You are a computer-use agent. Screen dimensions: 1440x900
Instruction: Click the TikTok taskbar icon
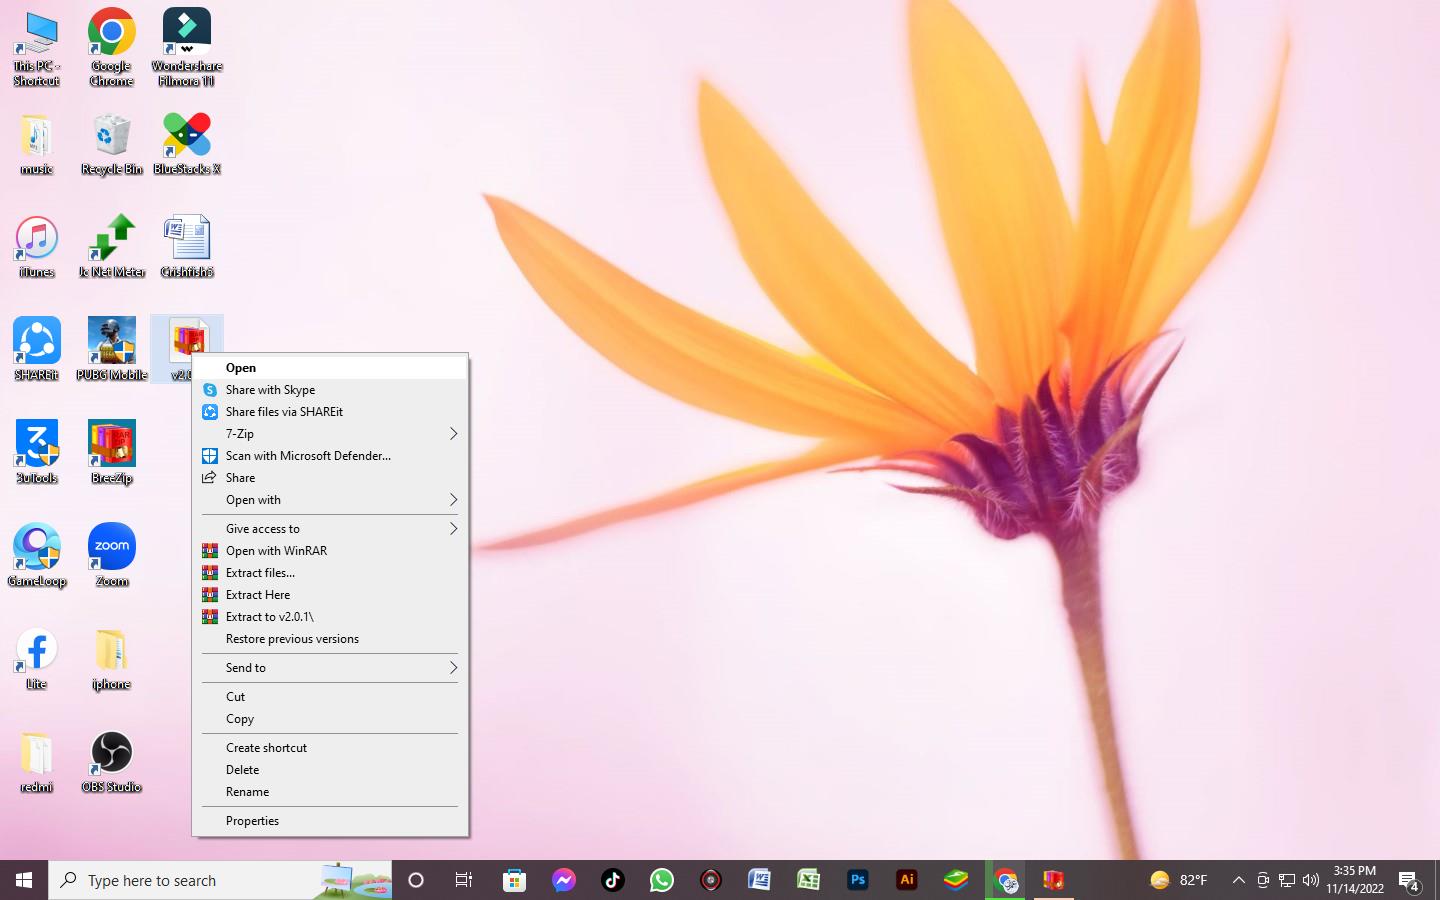coord(613,880)
